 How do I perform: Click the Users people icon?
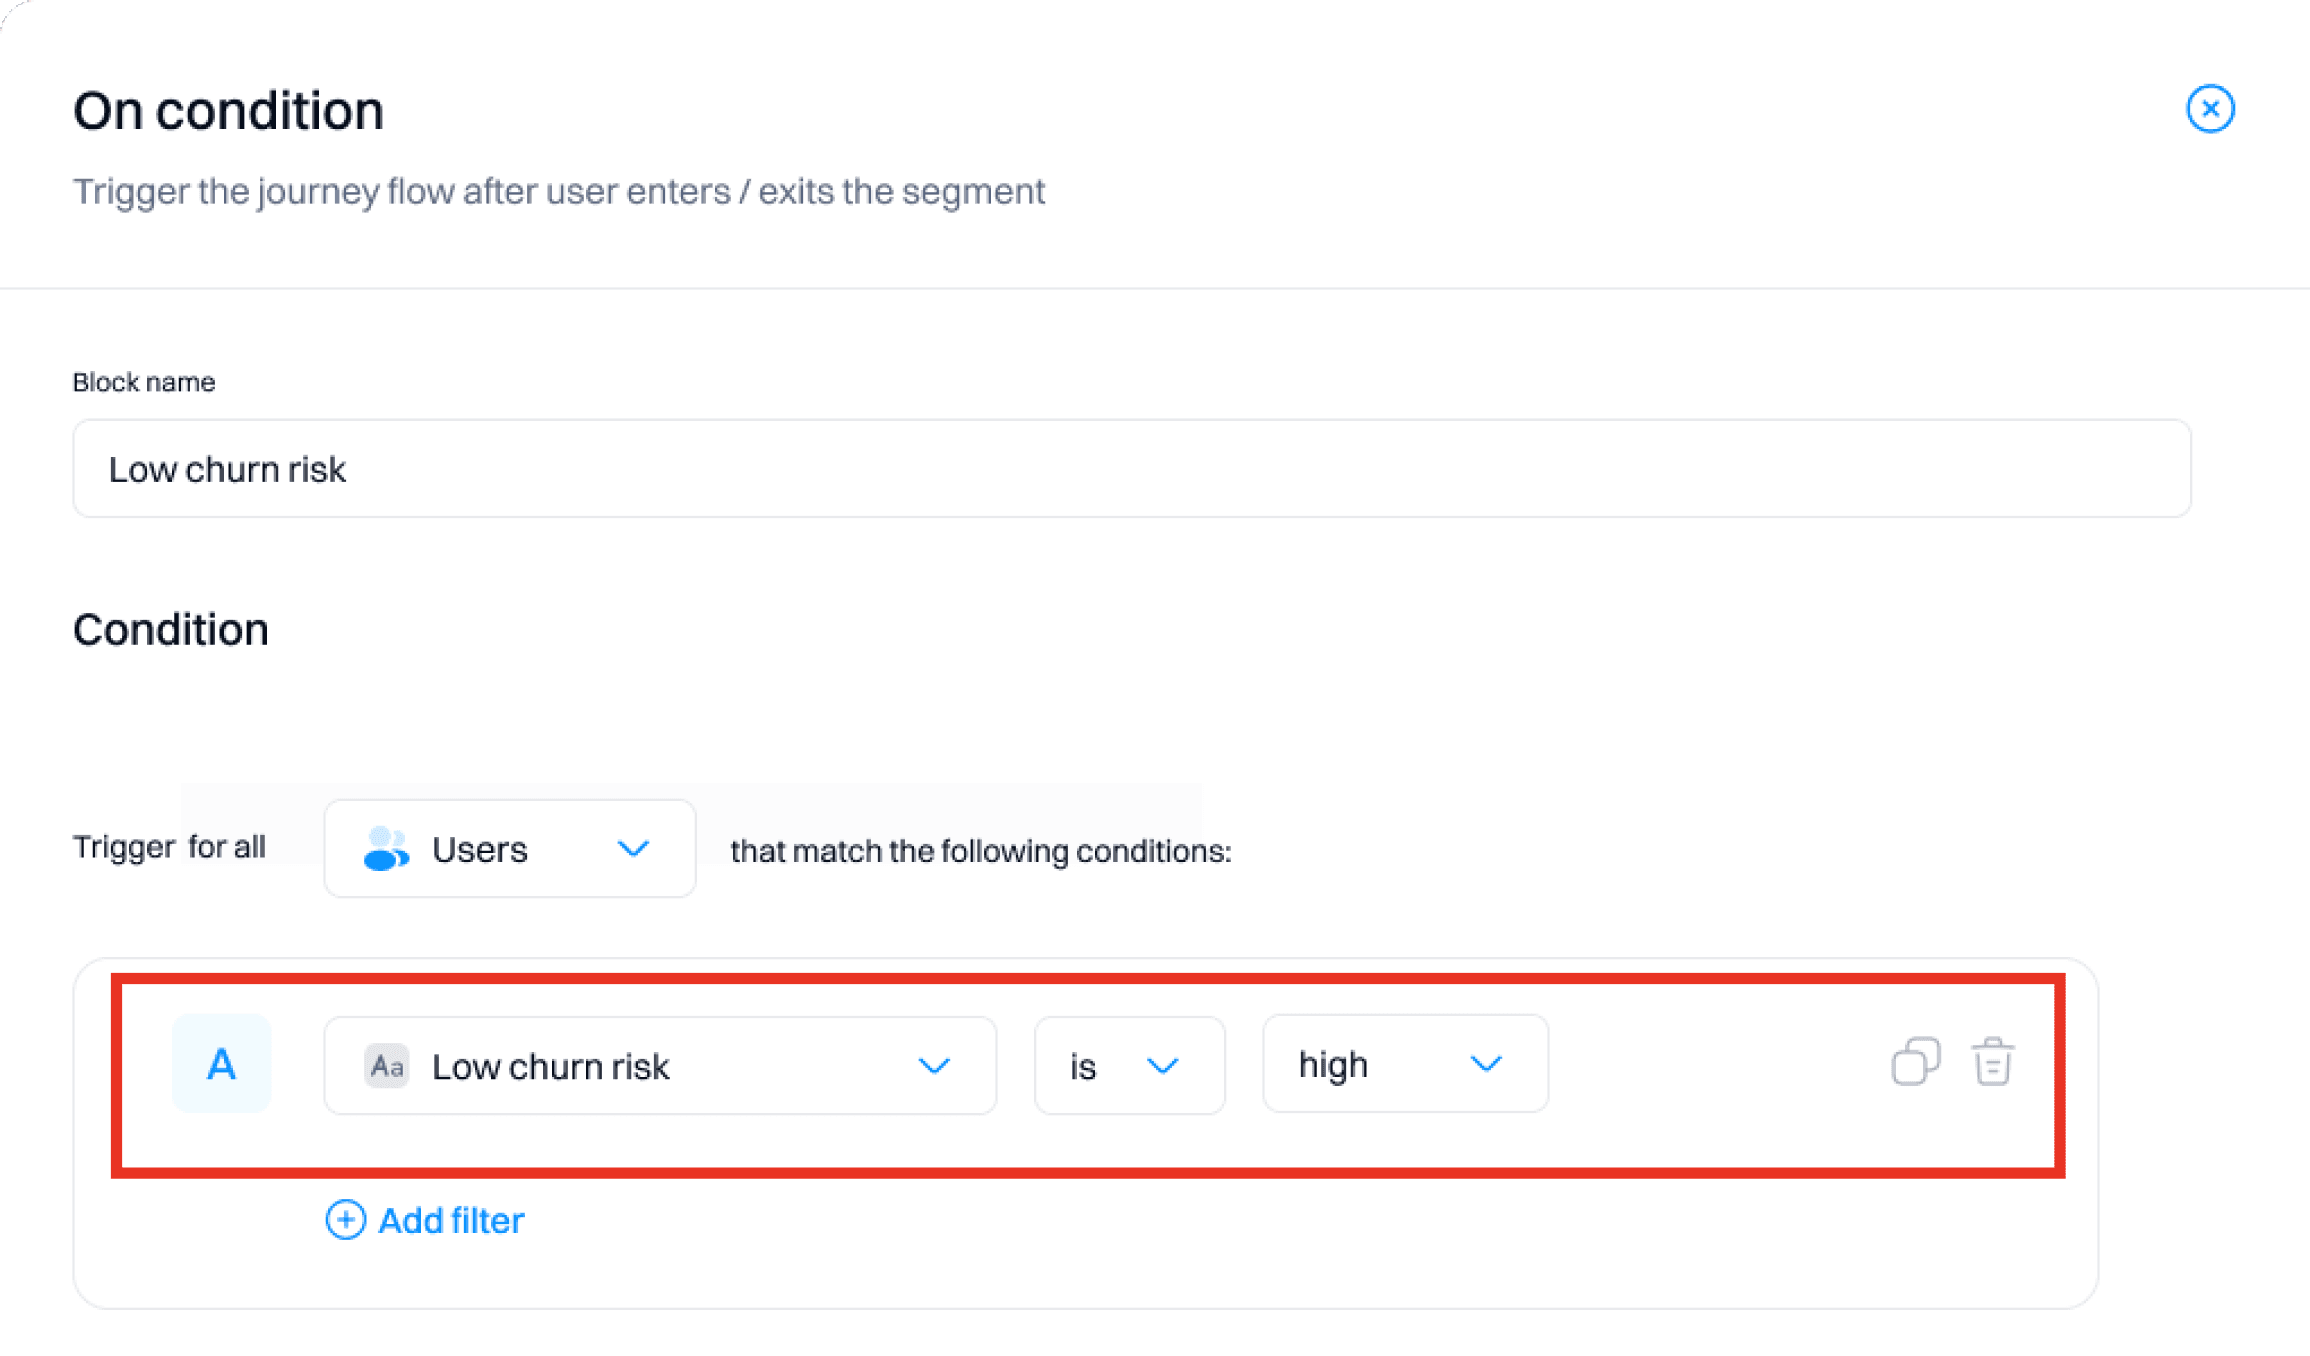pos(386,849)
